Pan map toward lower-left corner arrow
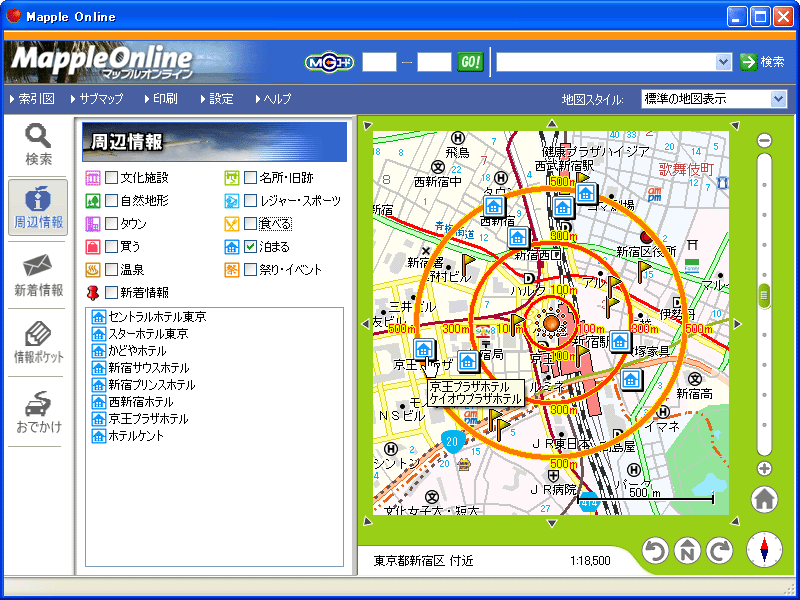Image resolution: width=800 pixels, height=600 pixels. 367,521
